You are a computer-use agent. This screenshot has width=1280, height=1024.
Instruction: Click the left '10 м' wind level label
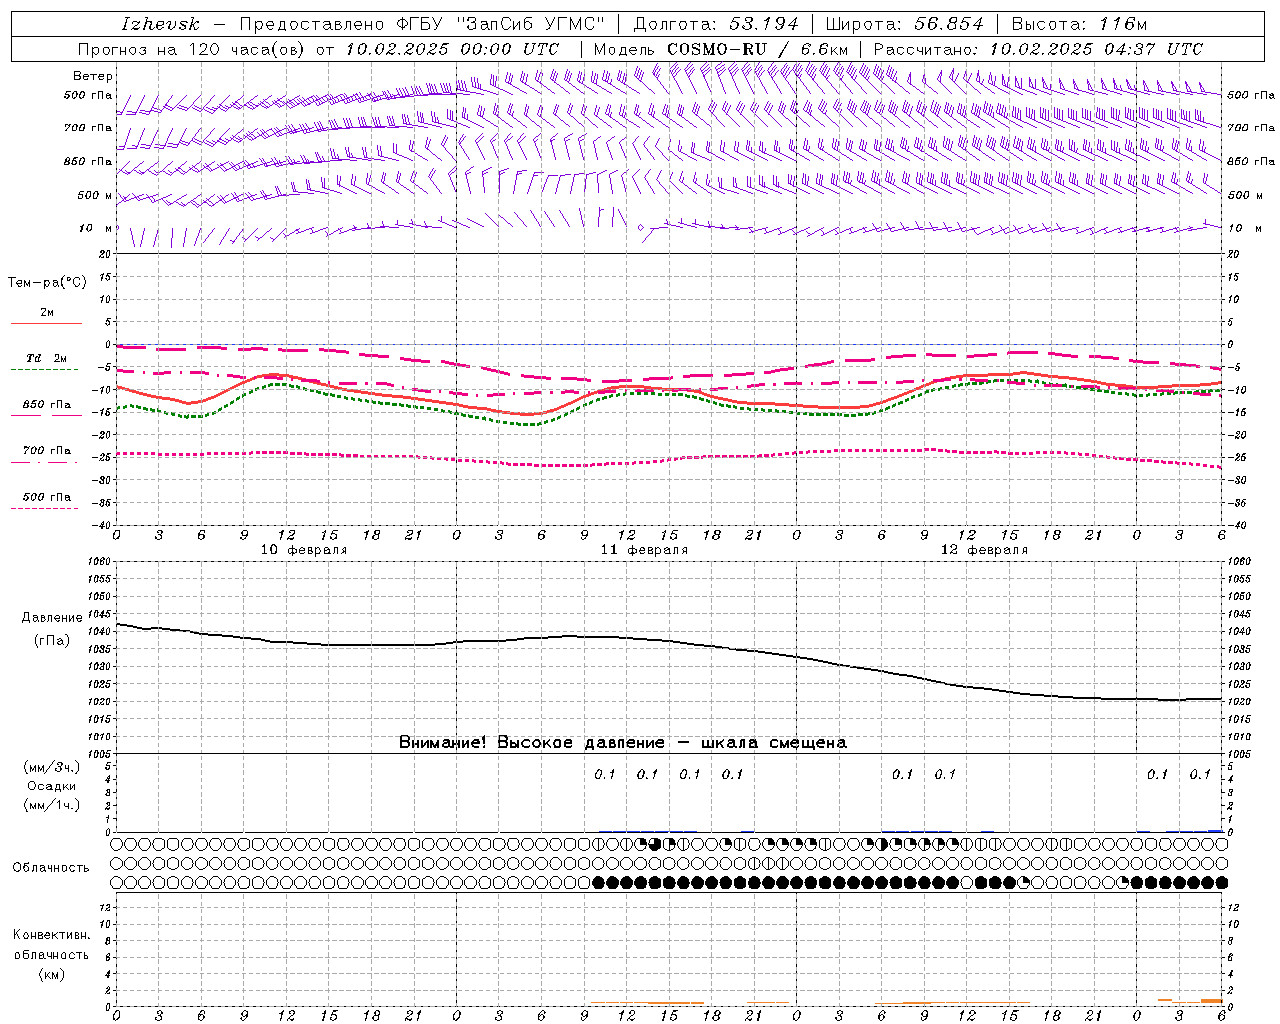click(95, 228)
